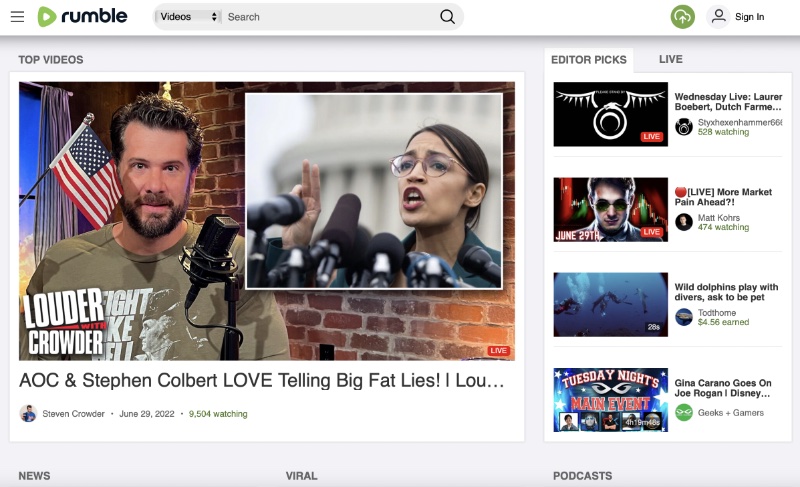Click Todthome channel name

coord(717,313)
